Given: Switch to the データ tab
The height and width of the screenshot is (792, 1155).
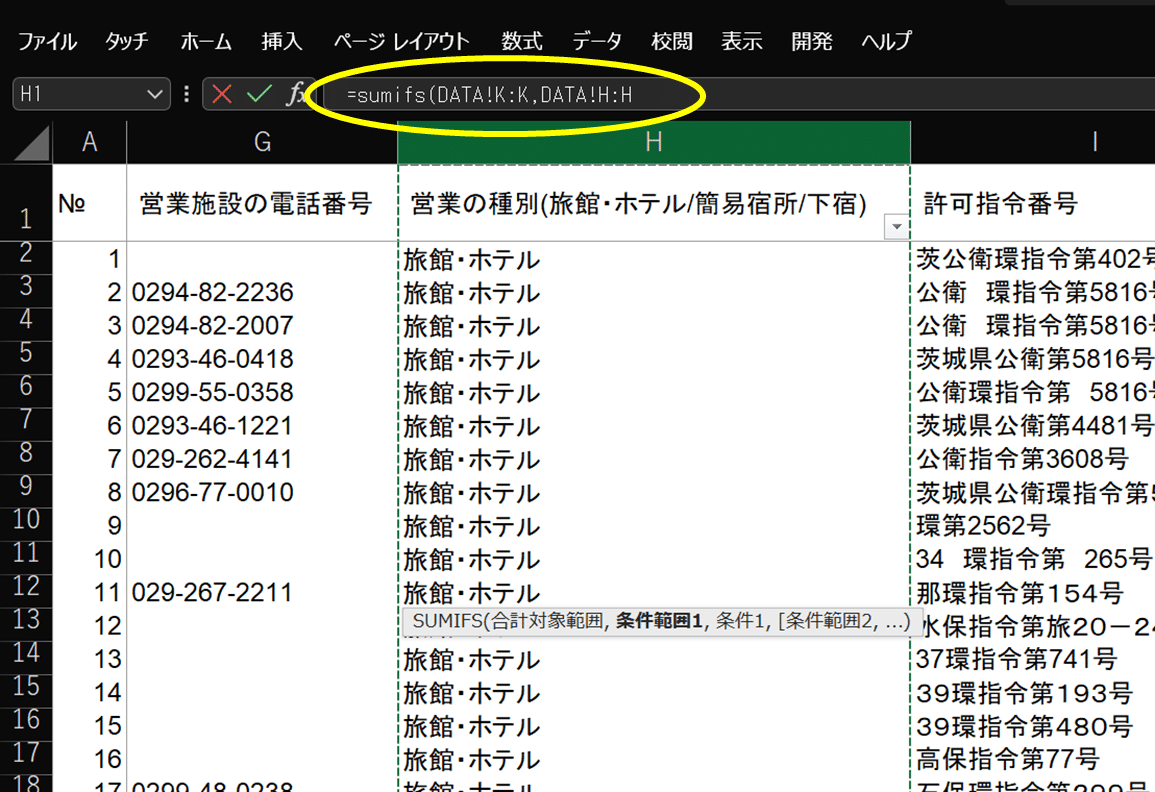Looking at the screenshot, I should (x=597, y=41).
